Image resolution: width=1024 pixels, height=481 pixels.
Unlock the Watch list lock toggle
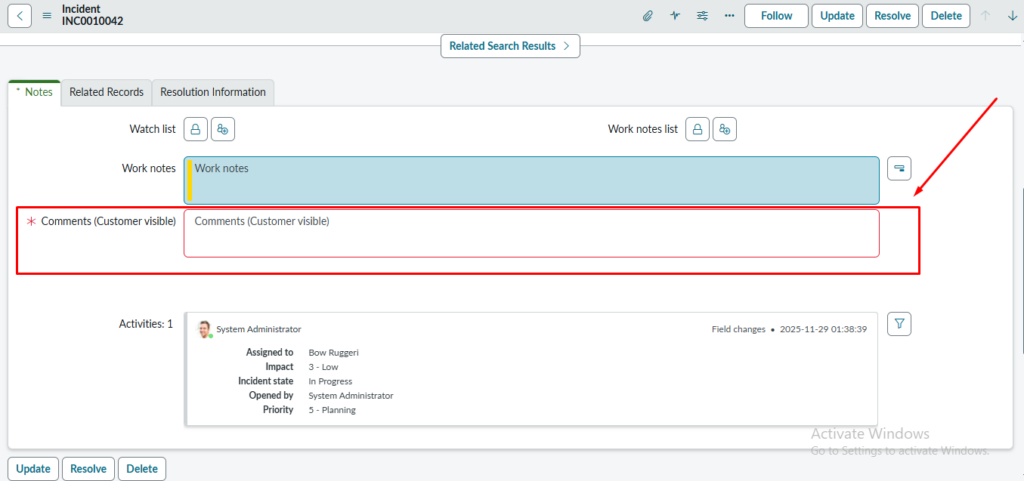(196, 129)
